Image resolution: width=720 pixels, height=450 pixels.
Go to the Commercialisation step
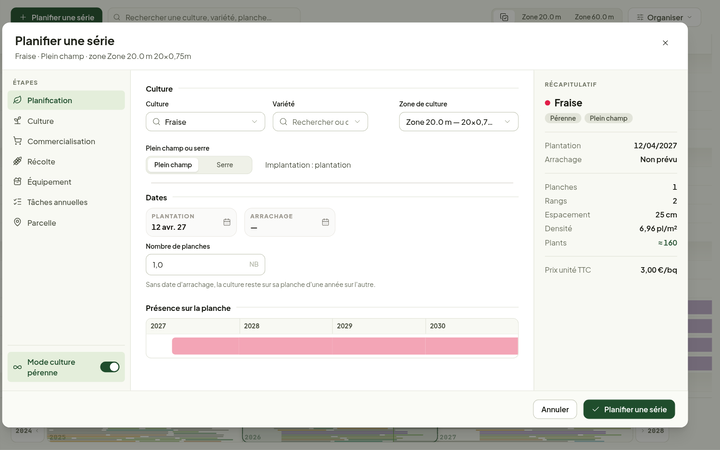(66, 141)
